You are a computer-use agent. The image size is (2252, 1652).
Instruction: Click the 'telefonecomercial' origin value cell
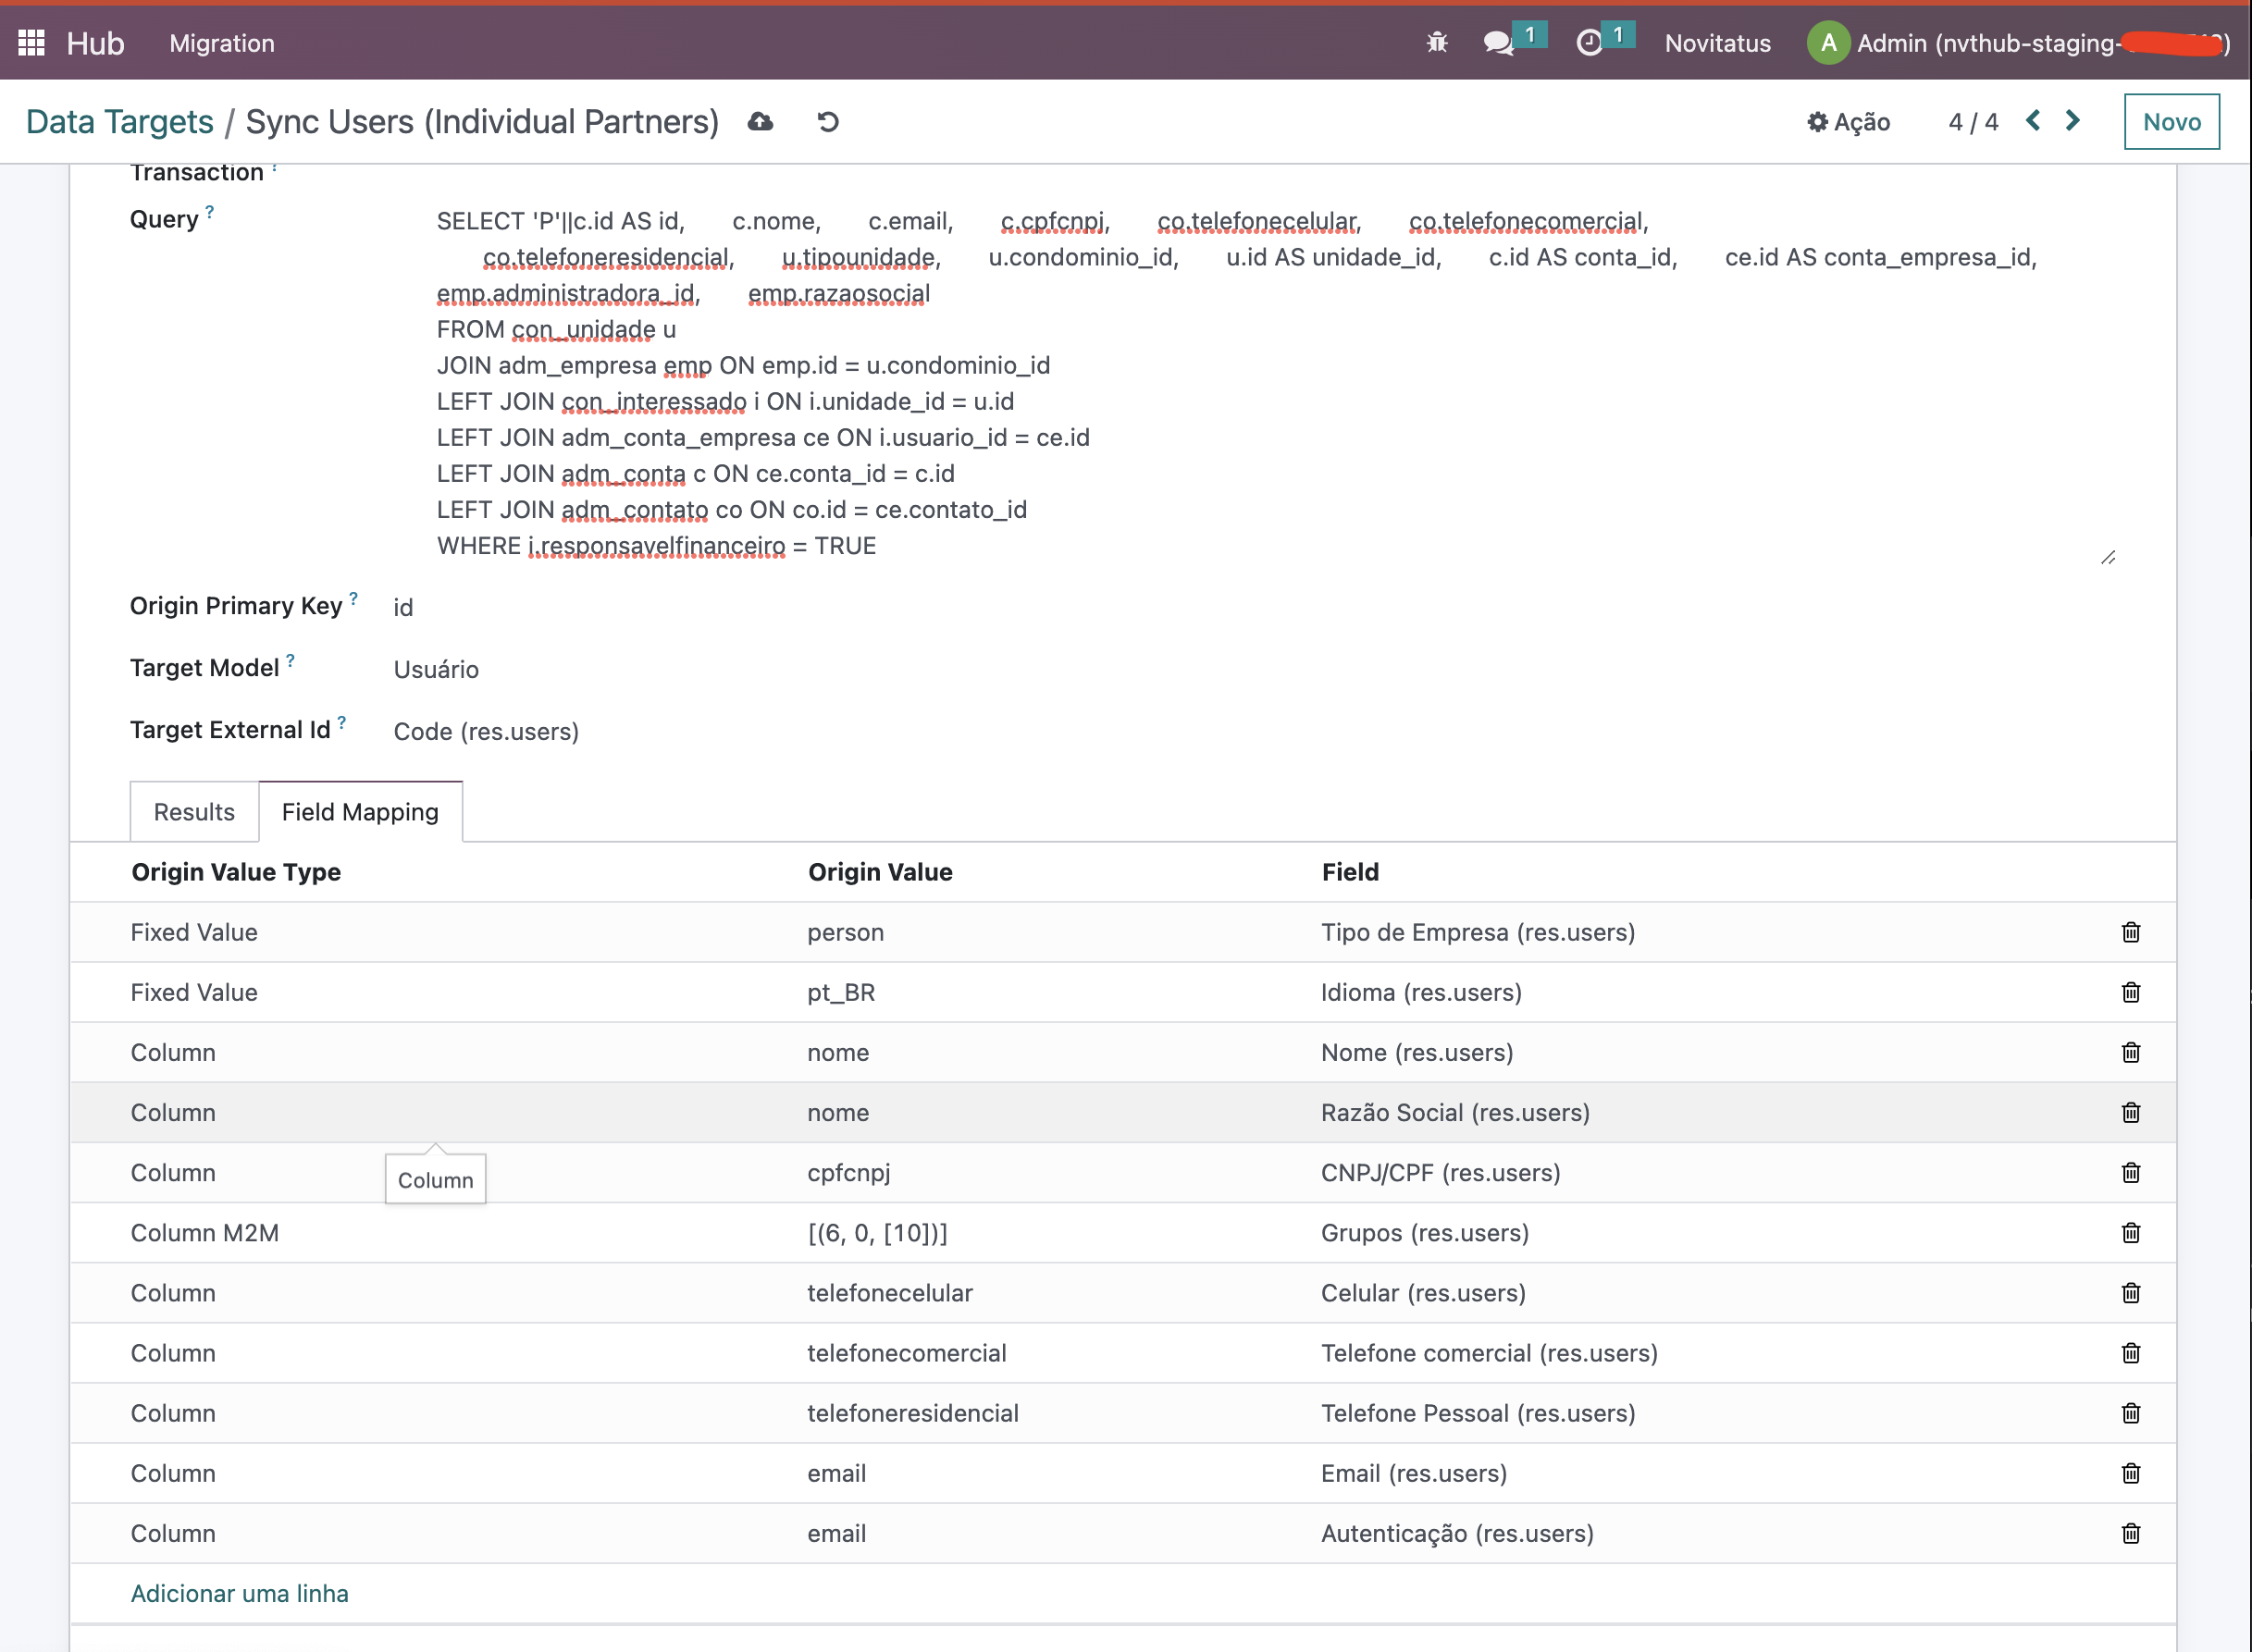pyautogui.click(x=907, y=1352)
